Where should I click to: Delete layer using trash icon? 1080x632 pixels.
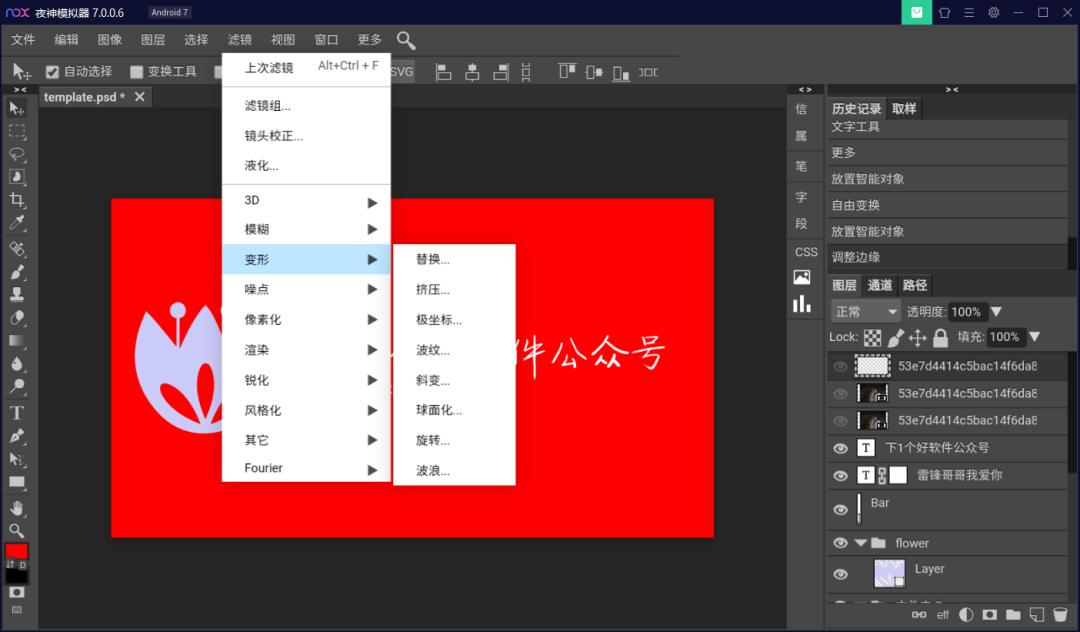tap(1060, 614)
